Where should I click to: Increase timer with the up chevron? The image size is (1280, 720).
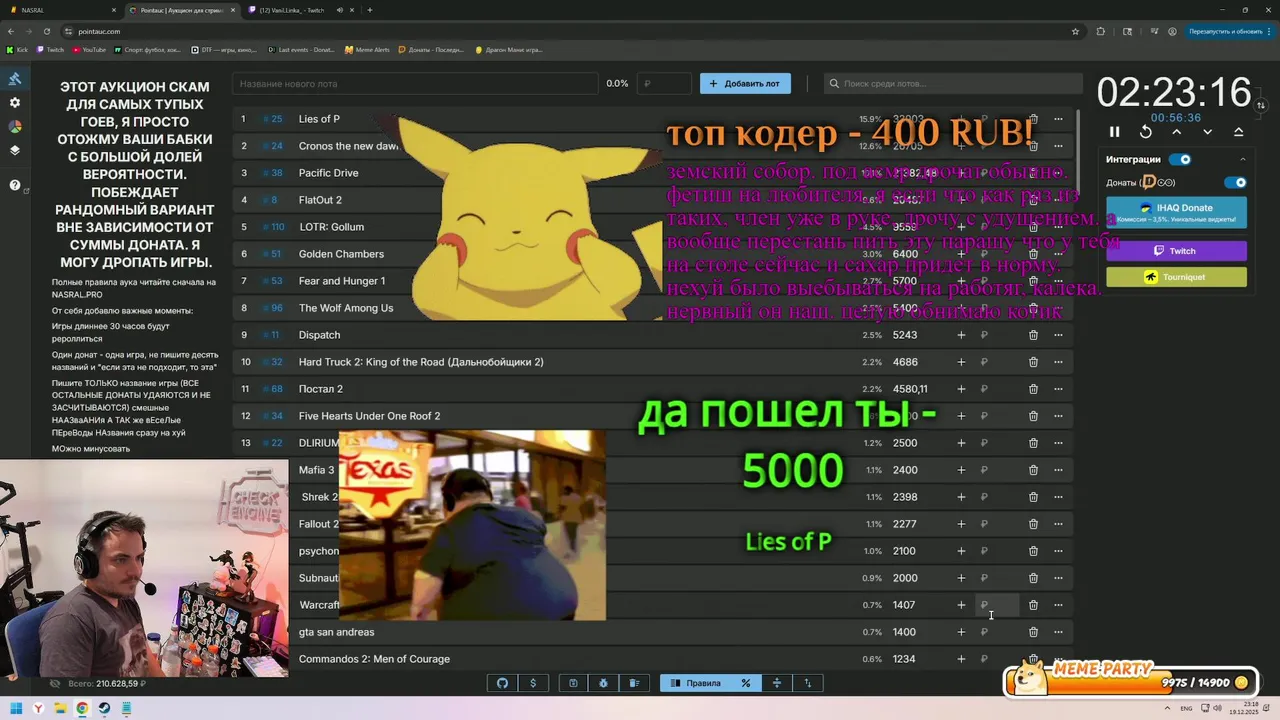coord(1177,132)
